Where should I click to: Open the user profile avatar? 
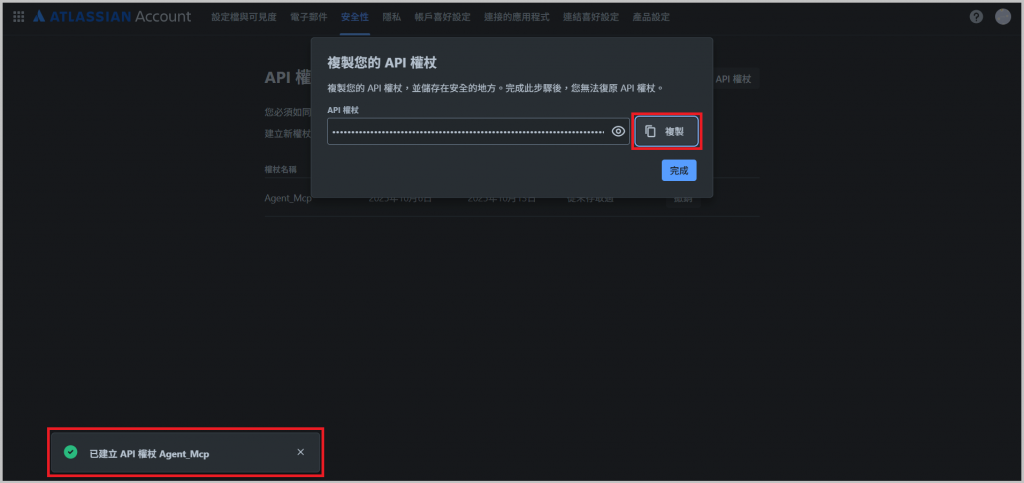point(1003,17)
